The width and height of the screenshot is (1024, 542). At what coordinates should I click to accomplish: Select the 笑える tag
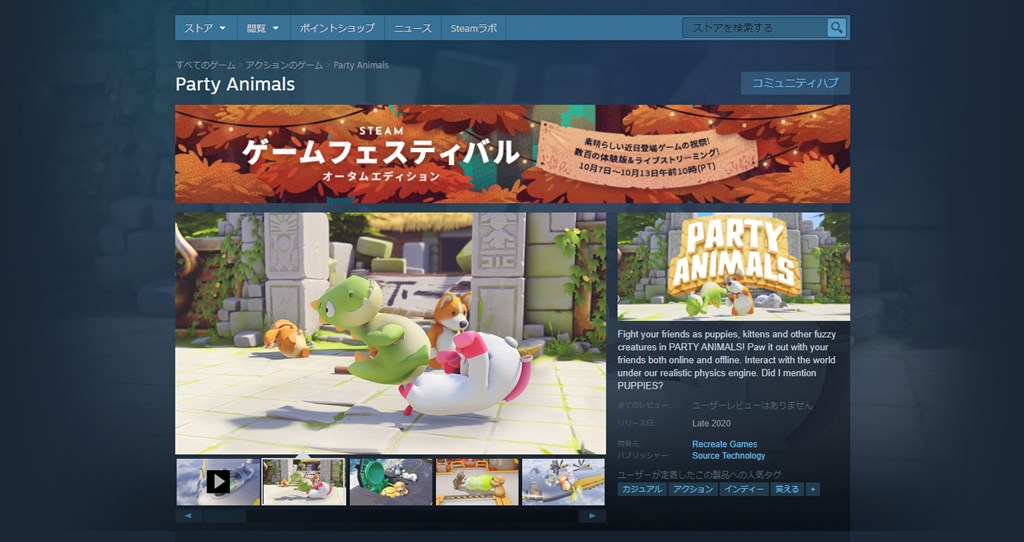787,489
